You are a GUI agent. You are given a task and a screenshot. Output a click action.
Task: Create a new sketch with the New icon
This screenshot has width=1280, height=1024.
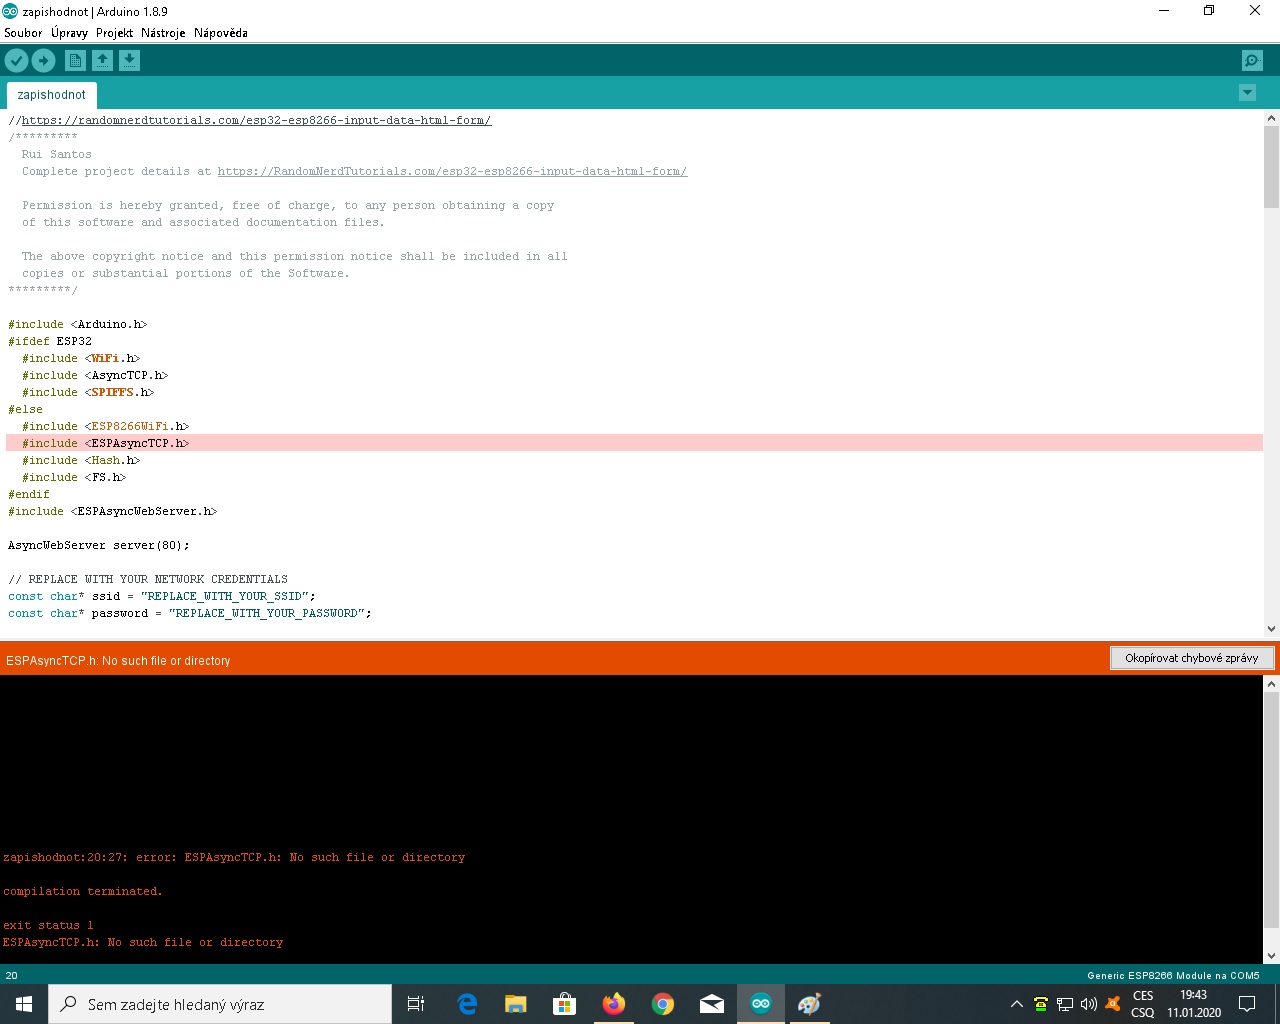click(x=75, y=61)
